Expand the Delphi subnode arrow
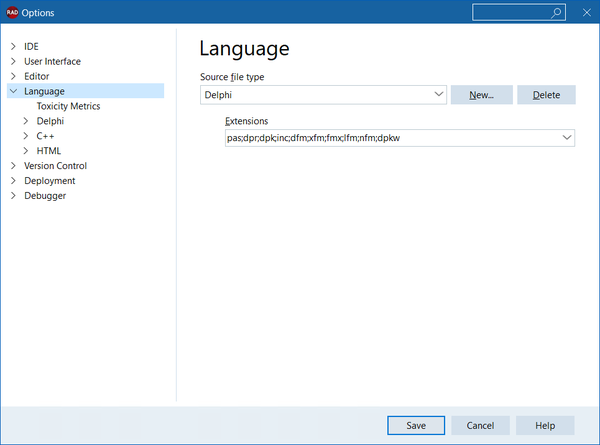Image resolution: width=600 pixels, height=445 pixels. coord(26,121)
